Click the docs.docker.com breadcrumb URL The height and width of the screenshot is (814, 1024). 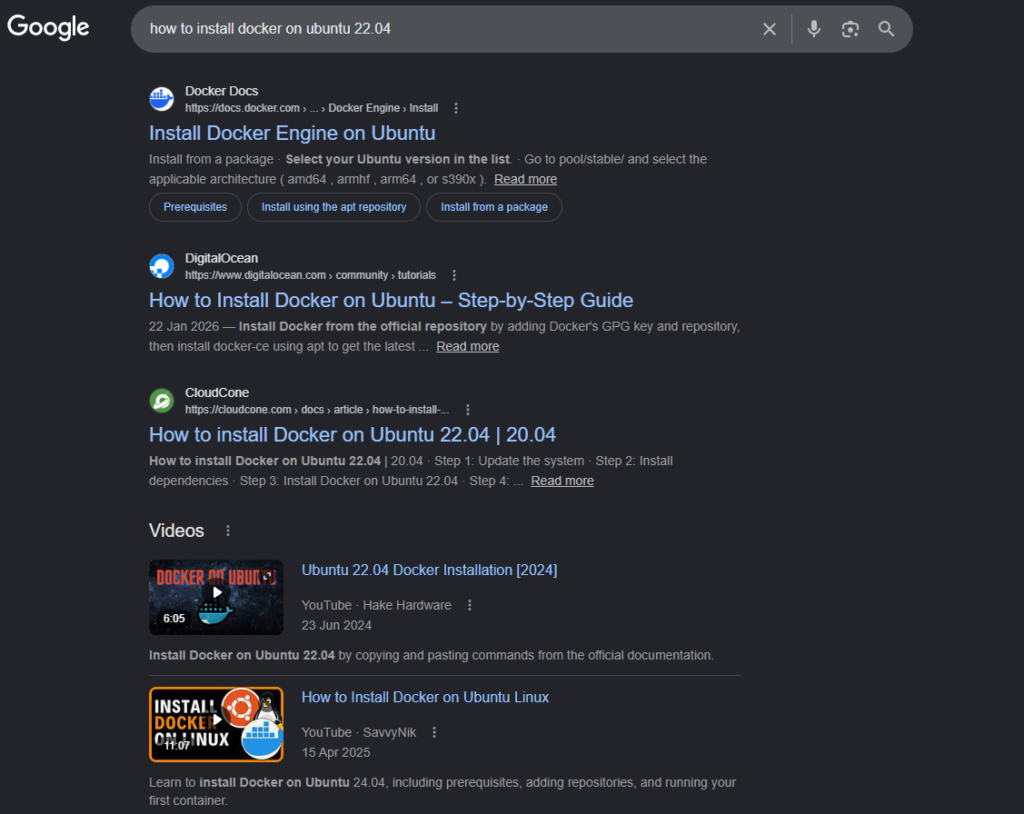pos(312,108)
